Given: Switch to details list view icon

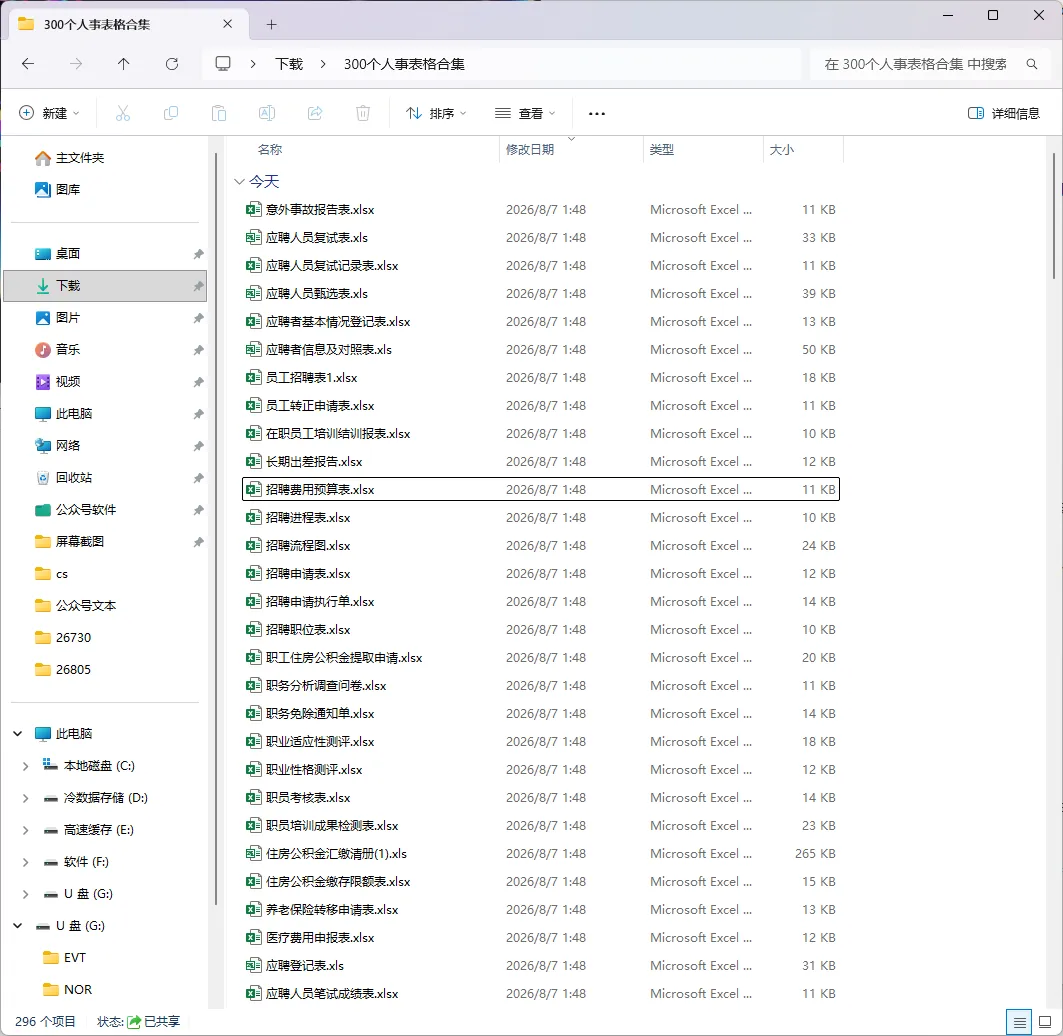Looking at the screenshot, I should (x=1020, y=1022).
